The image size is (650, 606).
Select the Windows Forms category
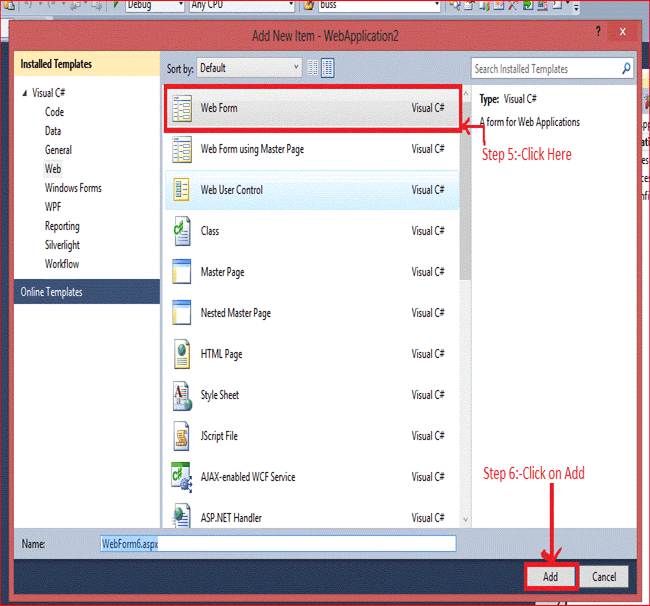pos(73,188)
